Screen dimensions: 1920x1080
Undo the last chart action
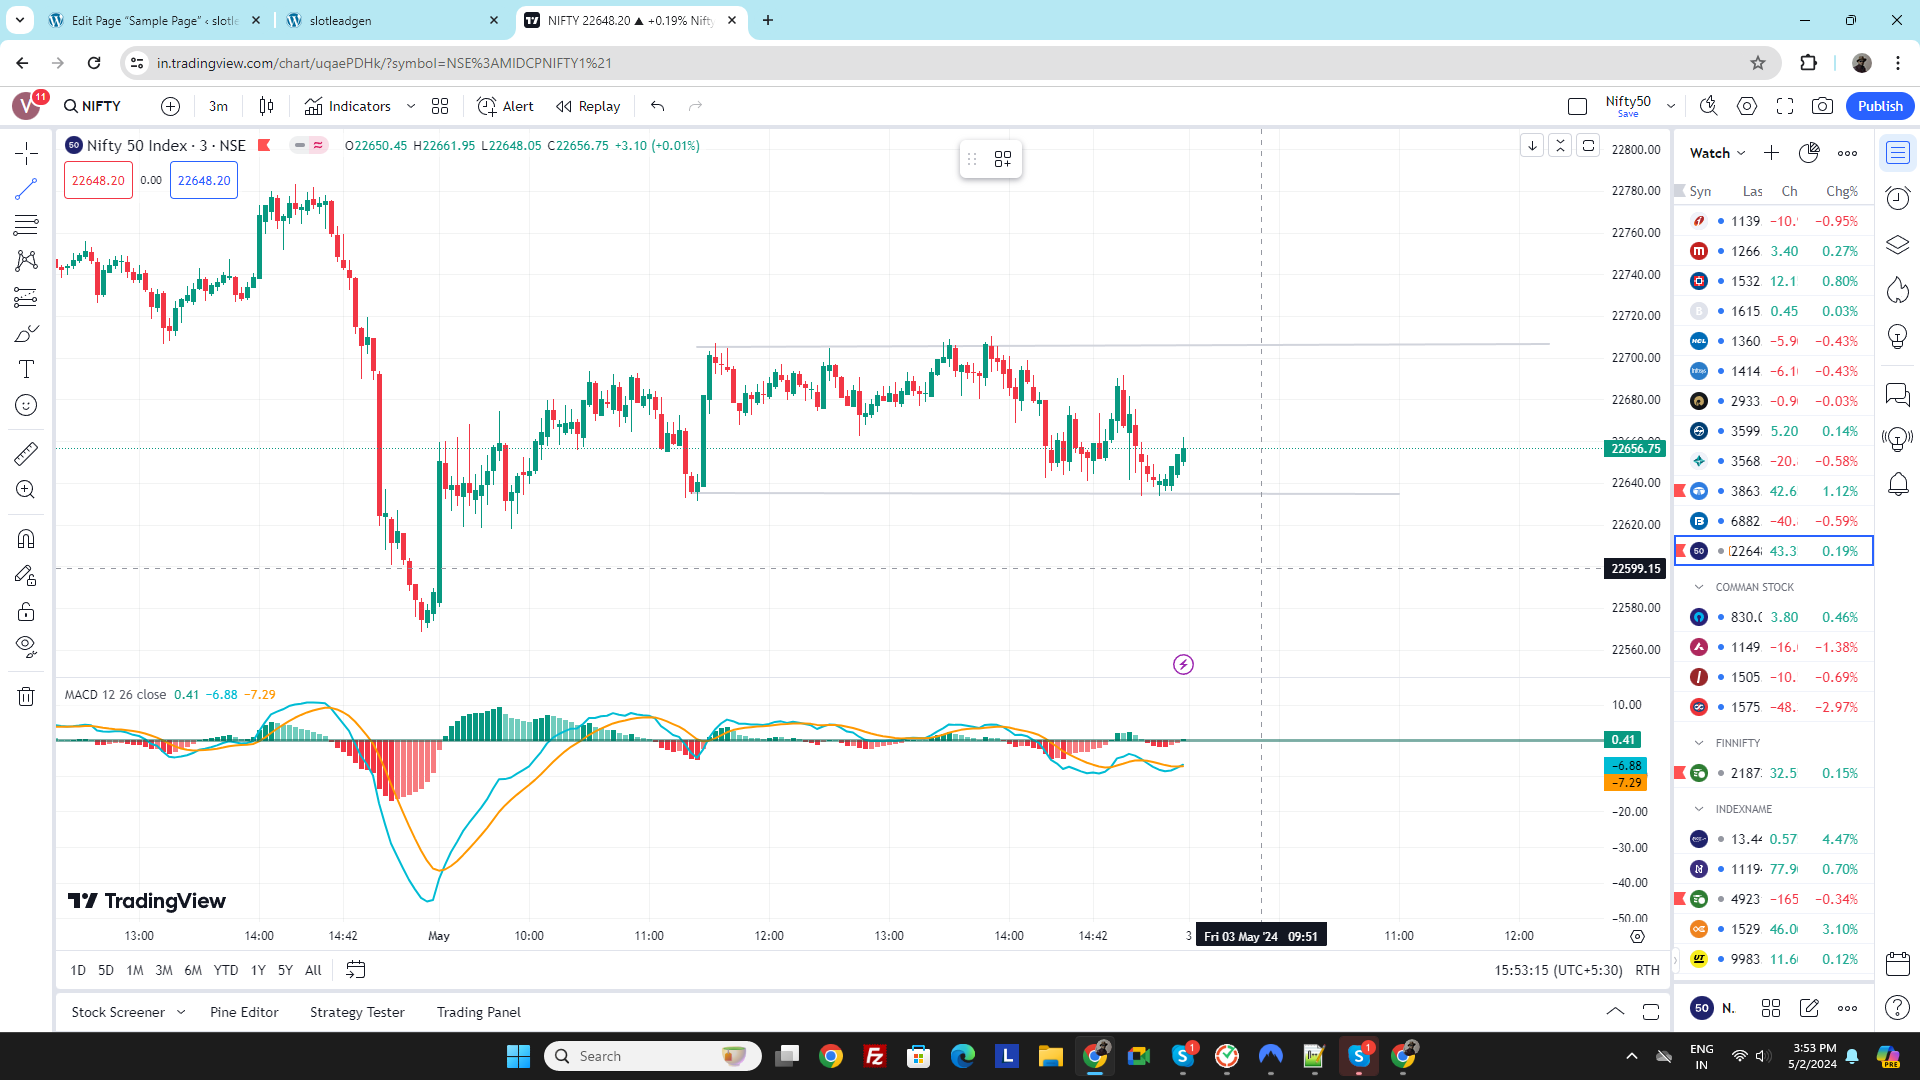(657, 106)
